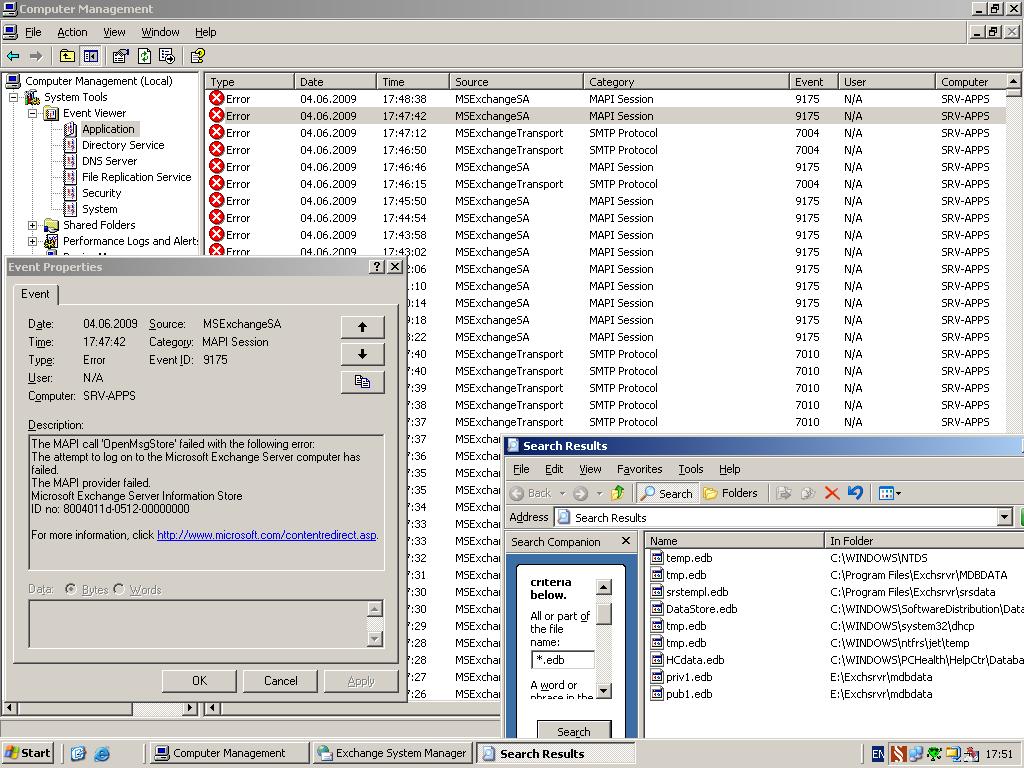Open the File menu in Computer Management
The image size is (1024, 768).
(x=33, y=32)
